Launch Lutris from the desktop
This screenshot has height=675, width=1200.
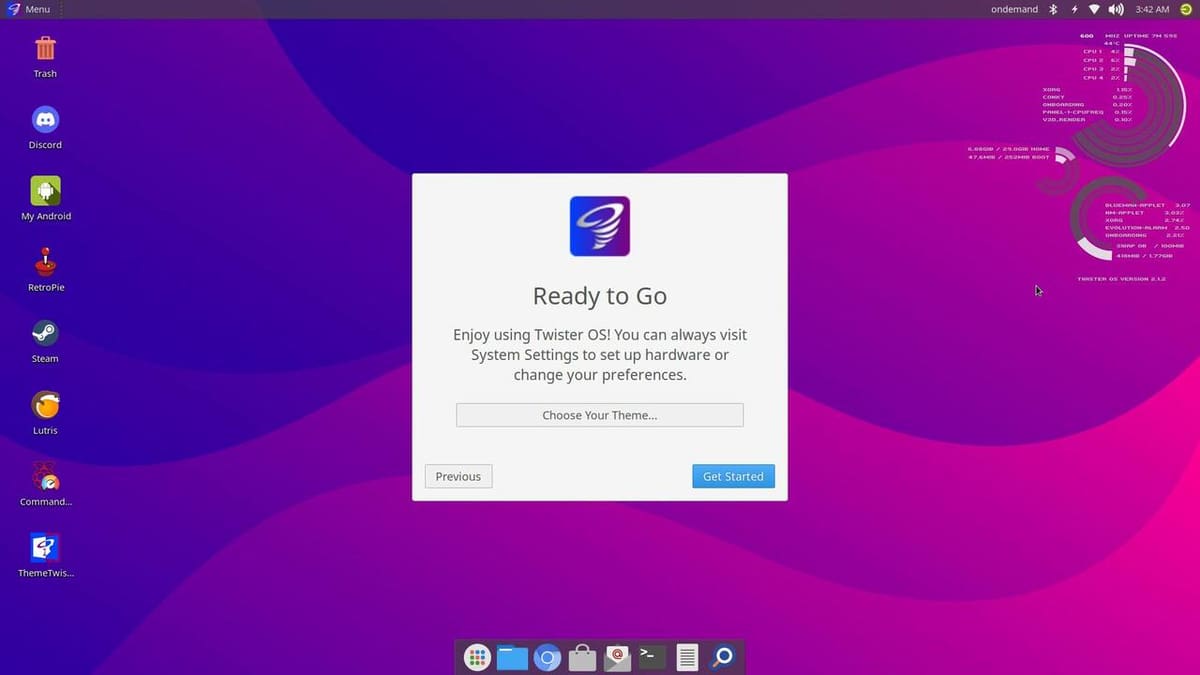coord(45,405)
